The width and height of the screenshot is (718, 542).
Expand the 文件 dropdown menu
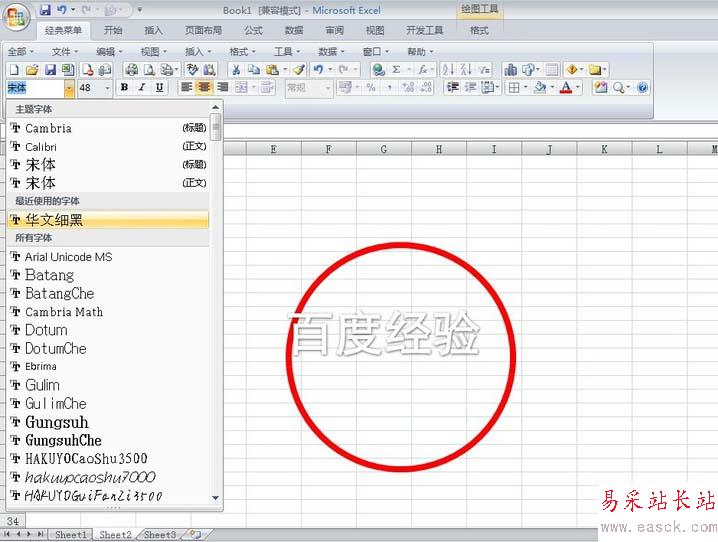pyautogui.click(x=65, y=52)
